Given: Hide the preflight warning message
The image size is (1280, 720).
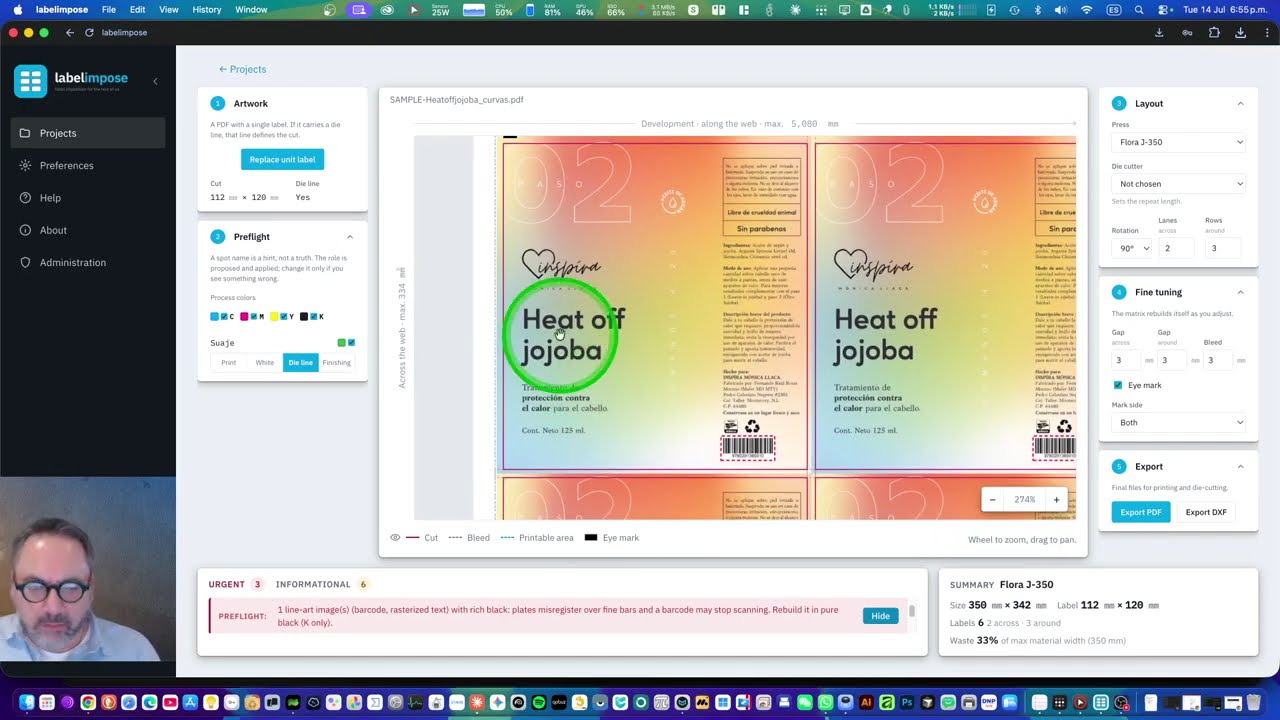Looking at the screenshot, I should (x=880, y=616).
